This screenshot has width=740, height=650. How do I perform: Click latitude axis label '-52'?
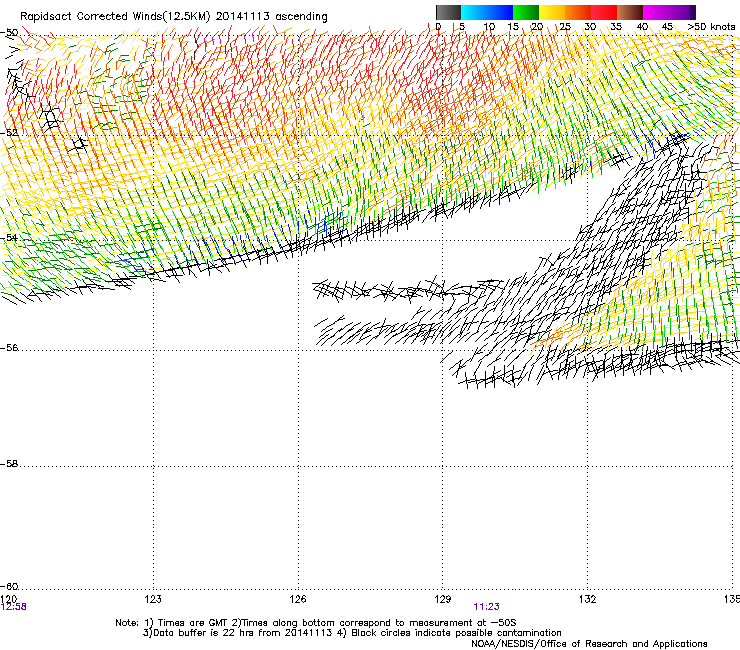pos(9,133)
